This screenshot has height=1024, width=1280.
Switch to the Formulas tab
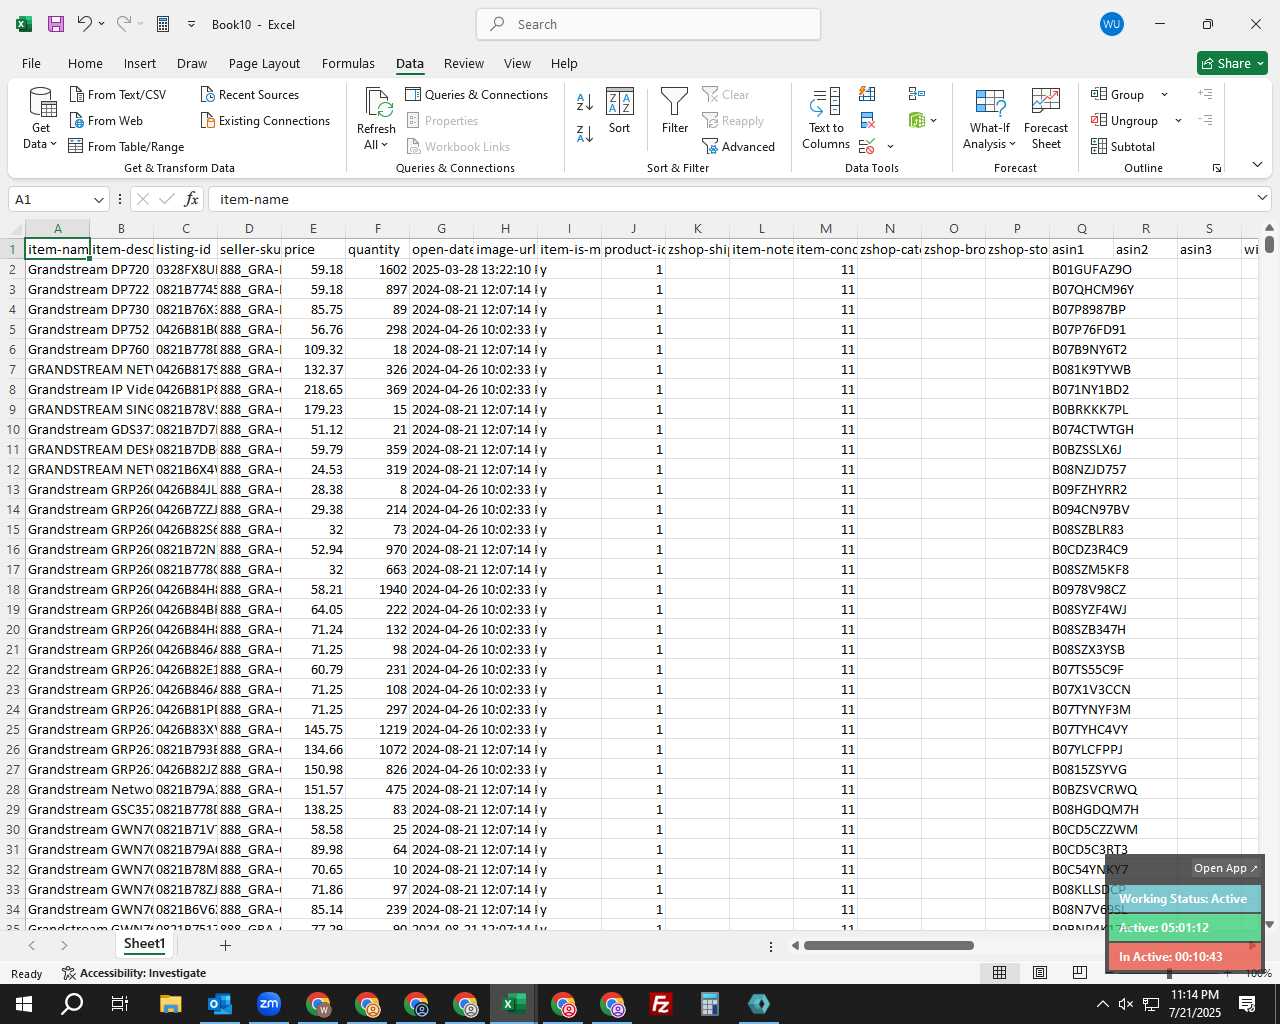pyautogui.click(x=348, y=63)
